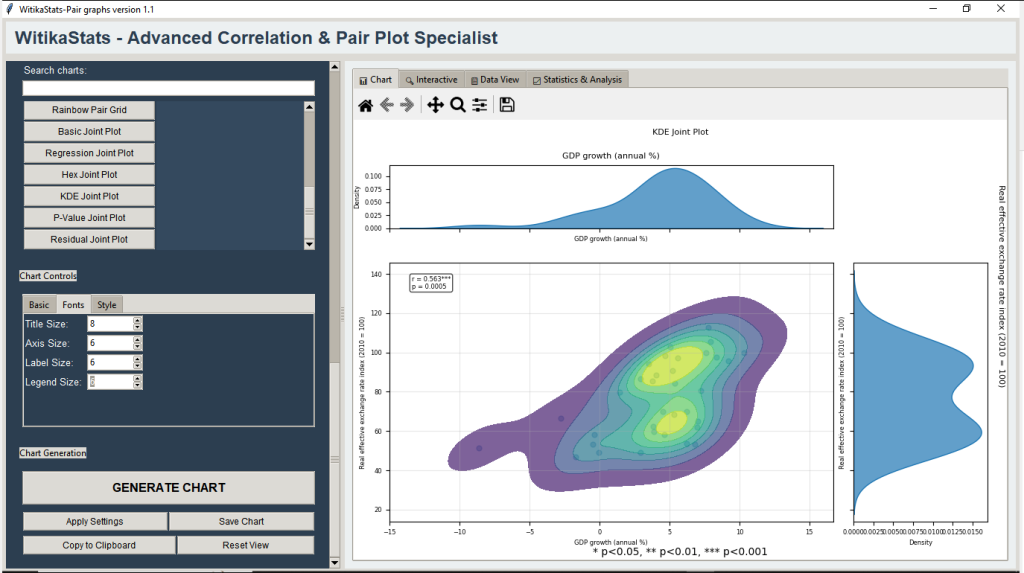Click the Label Size value field
Viewport: 1024px width, 573px height.
point(110,363)
